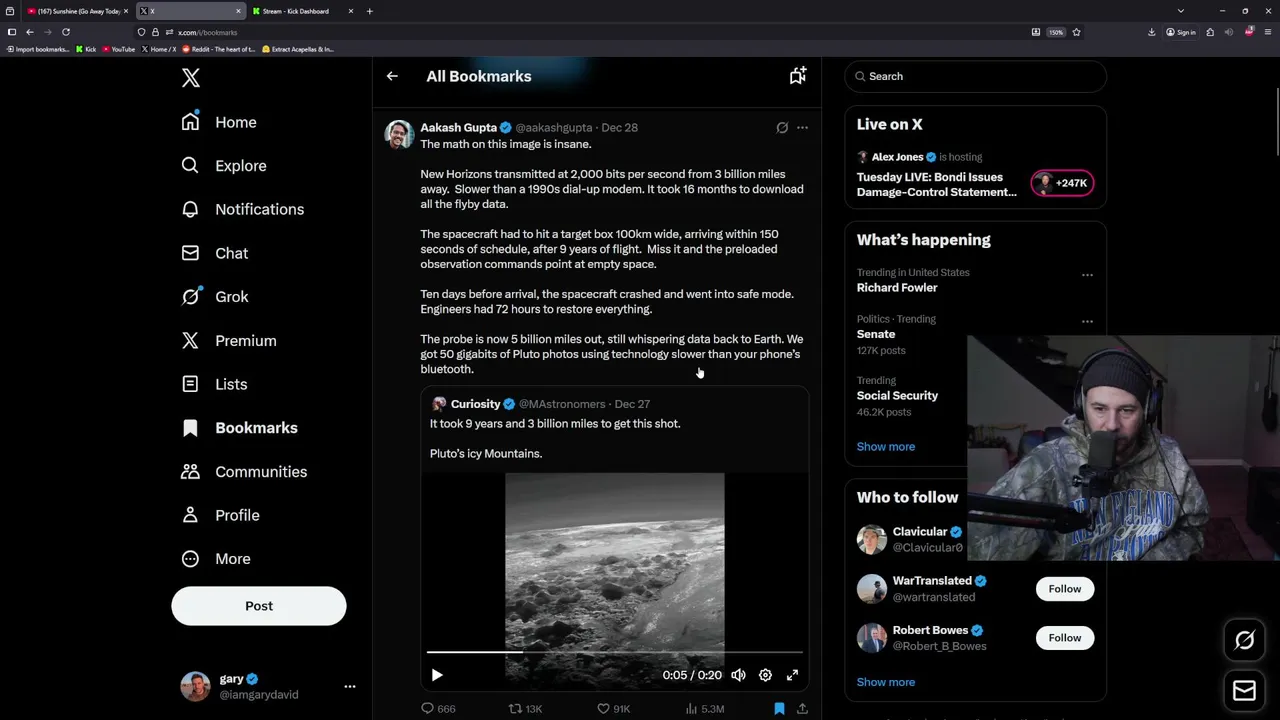Open Communities in the sidebar
1280x720 pixels.
(x=244, y=472)
